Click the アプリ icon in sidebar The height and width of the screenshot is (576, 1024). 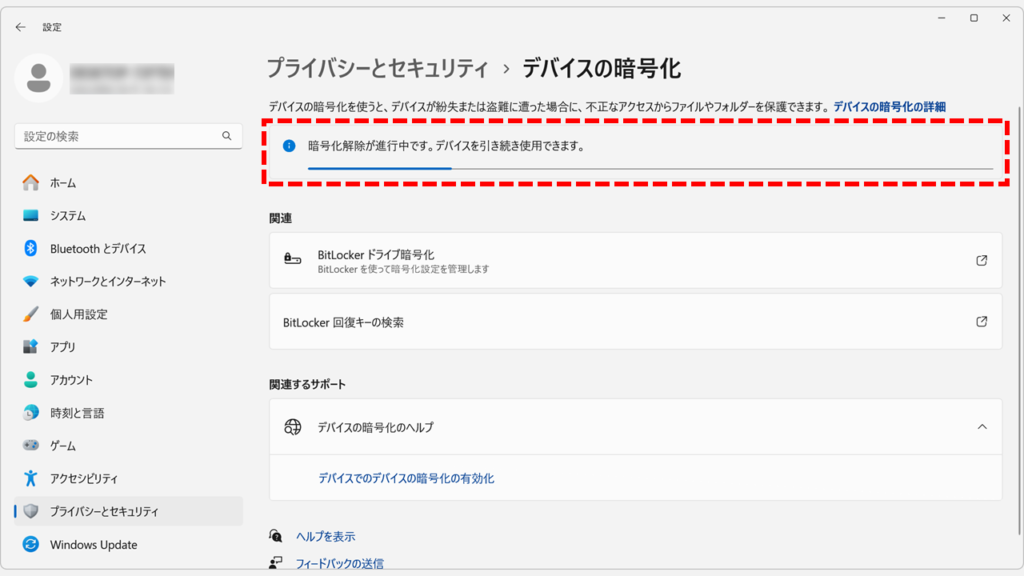pos(31,347)
